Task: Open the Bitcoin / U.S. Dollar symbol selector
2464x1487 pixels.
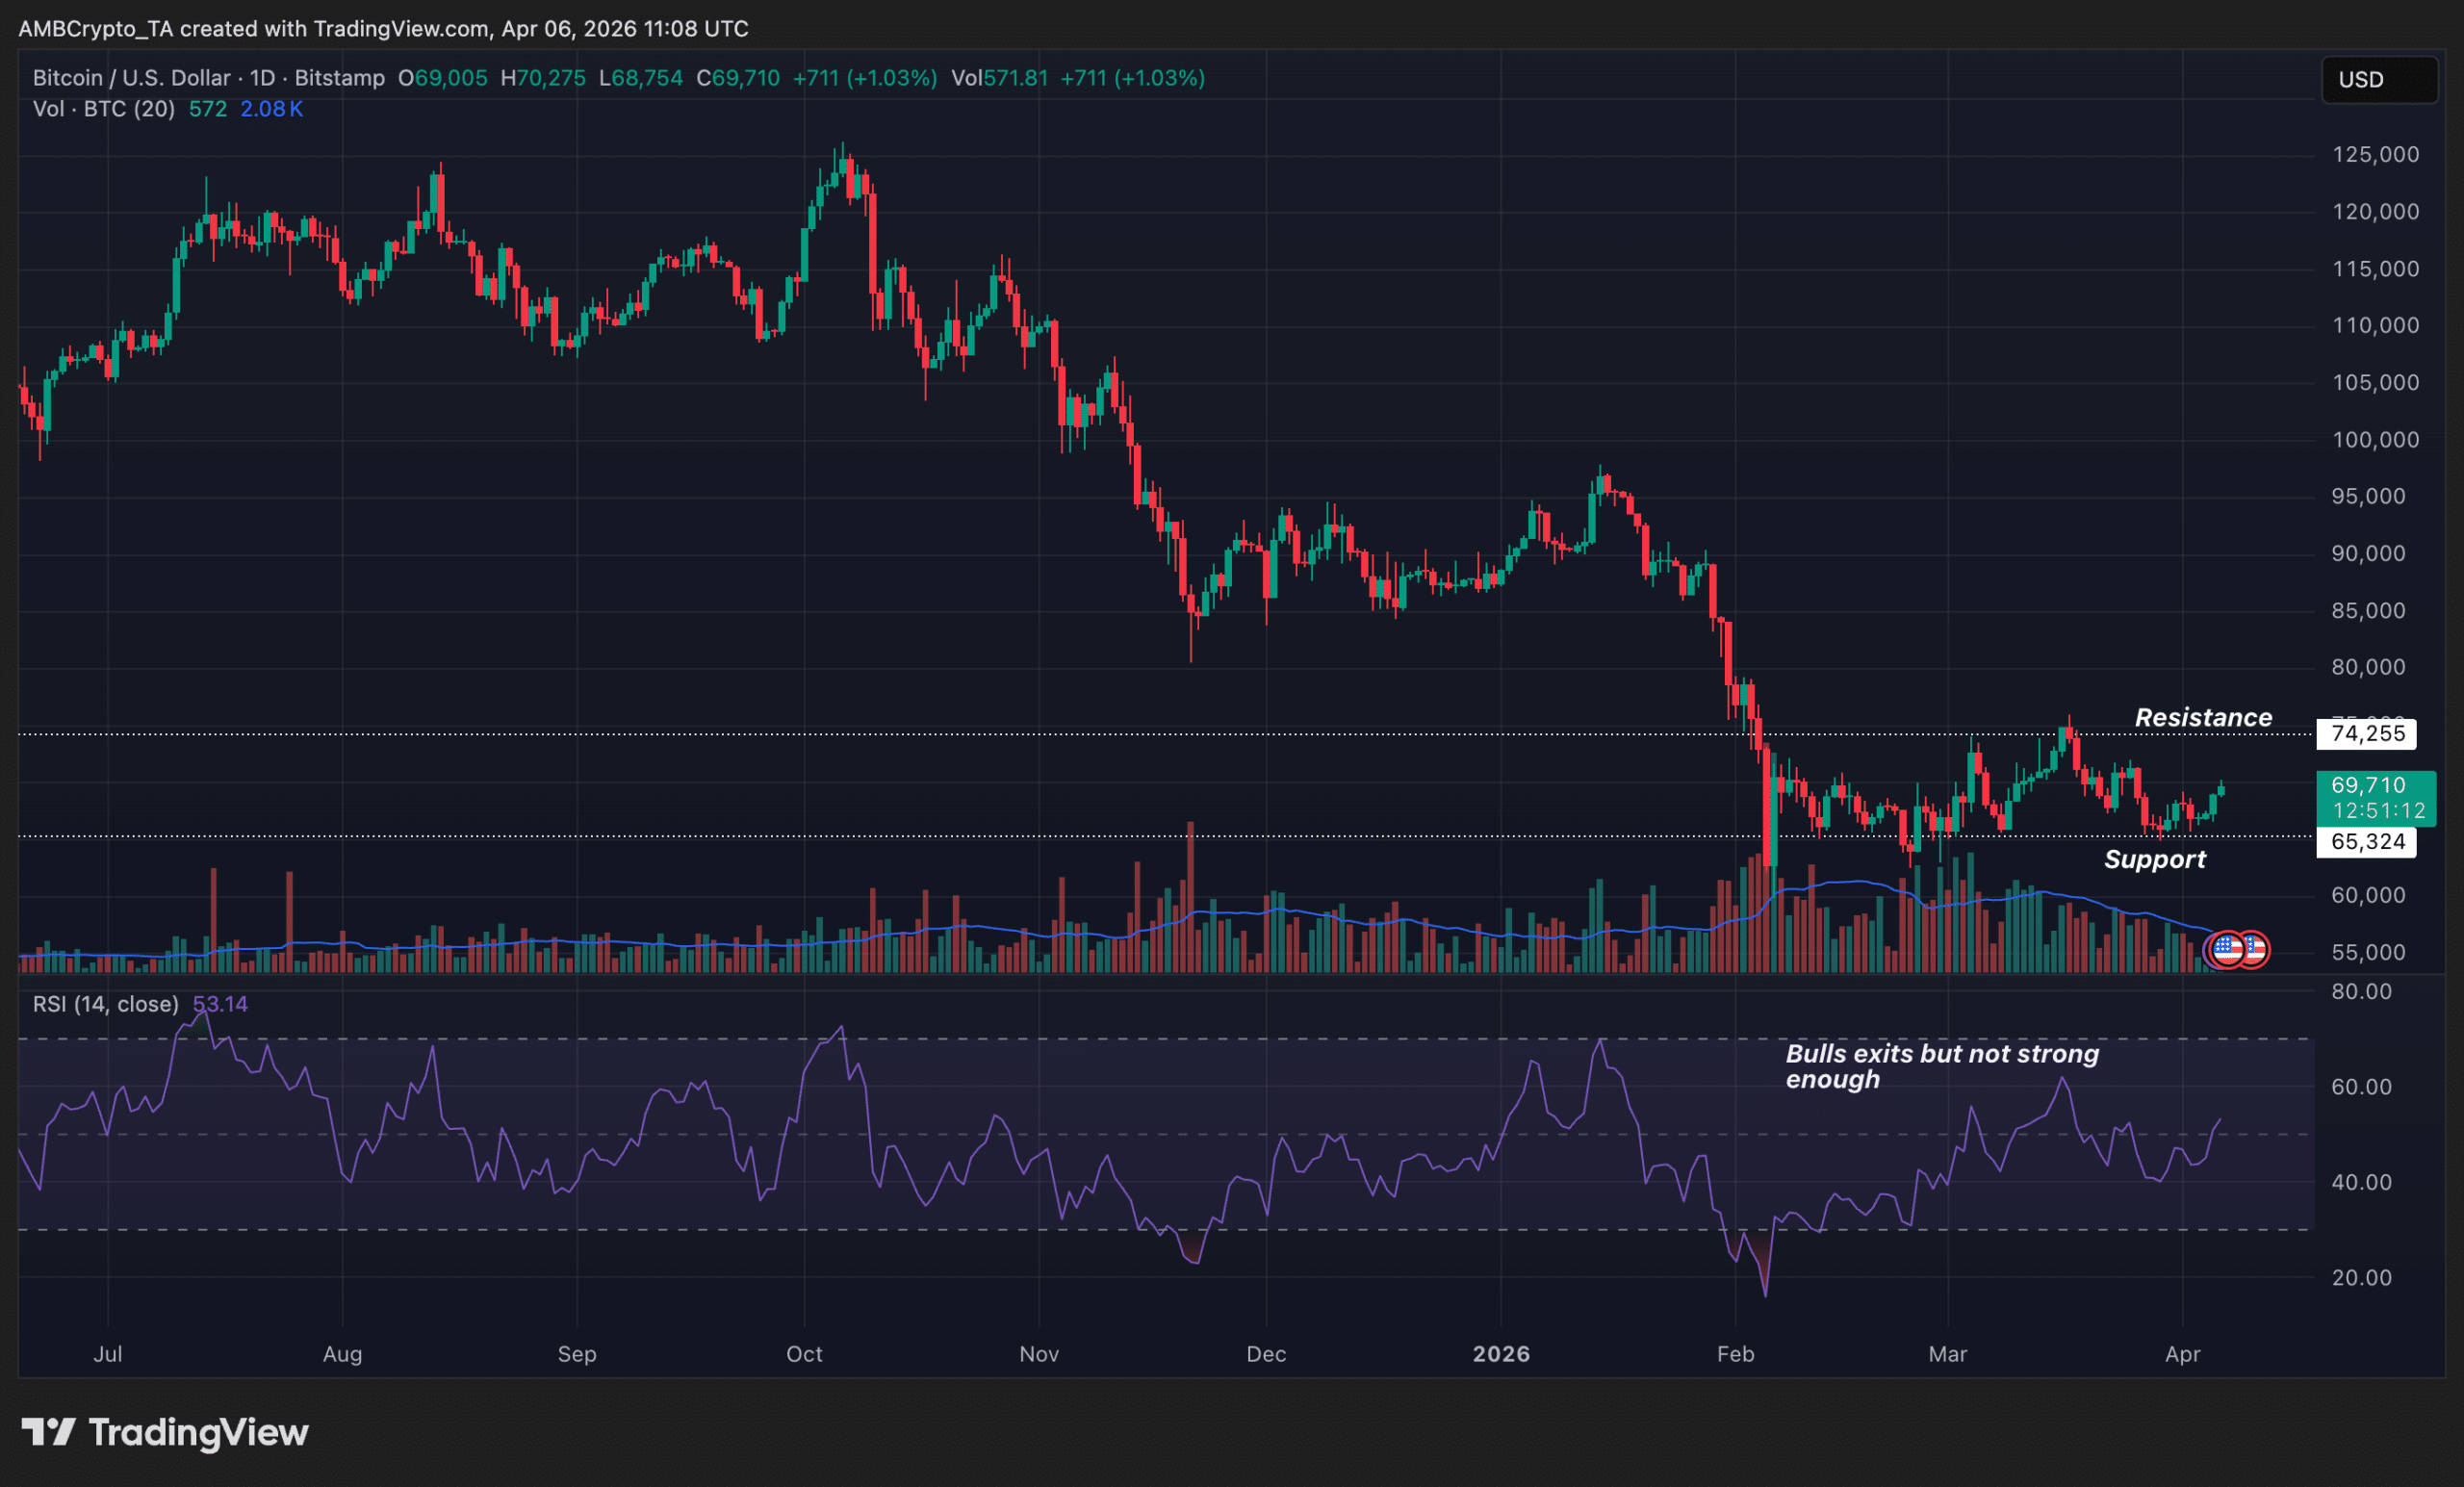Action: 130,77
